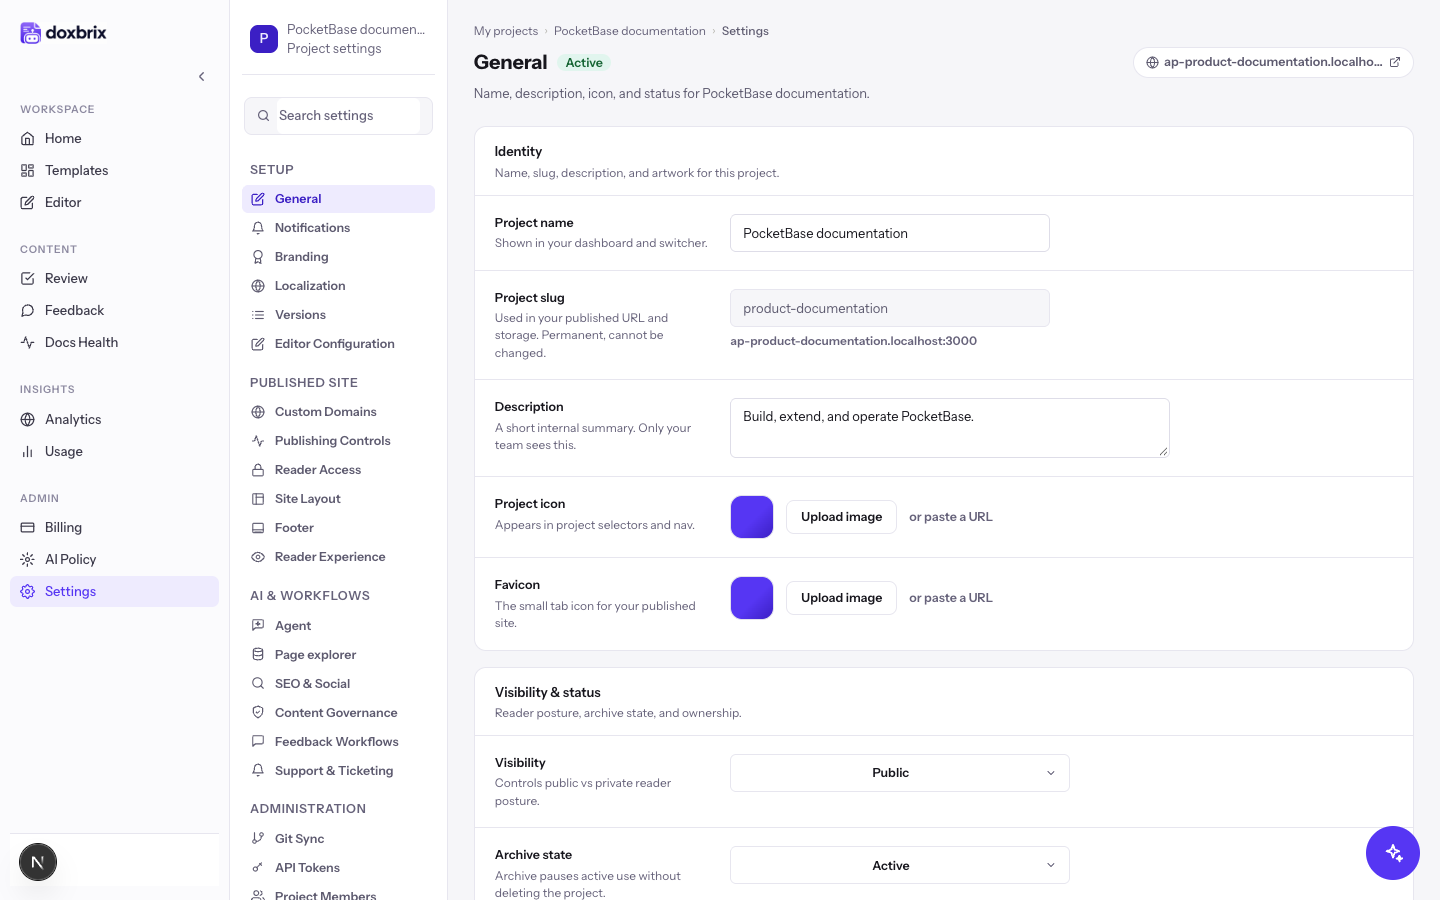Open Home in the workspace menu
Screen dimensions: 1440x900
pyautogui.click(x=114, y=138)
